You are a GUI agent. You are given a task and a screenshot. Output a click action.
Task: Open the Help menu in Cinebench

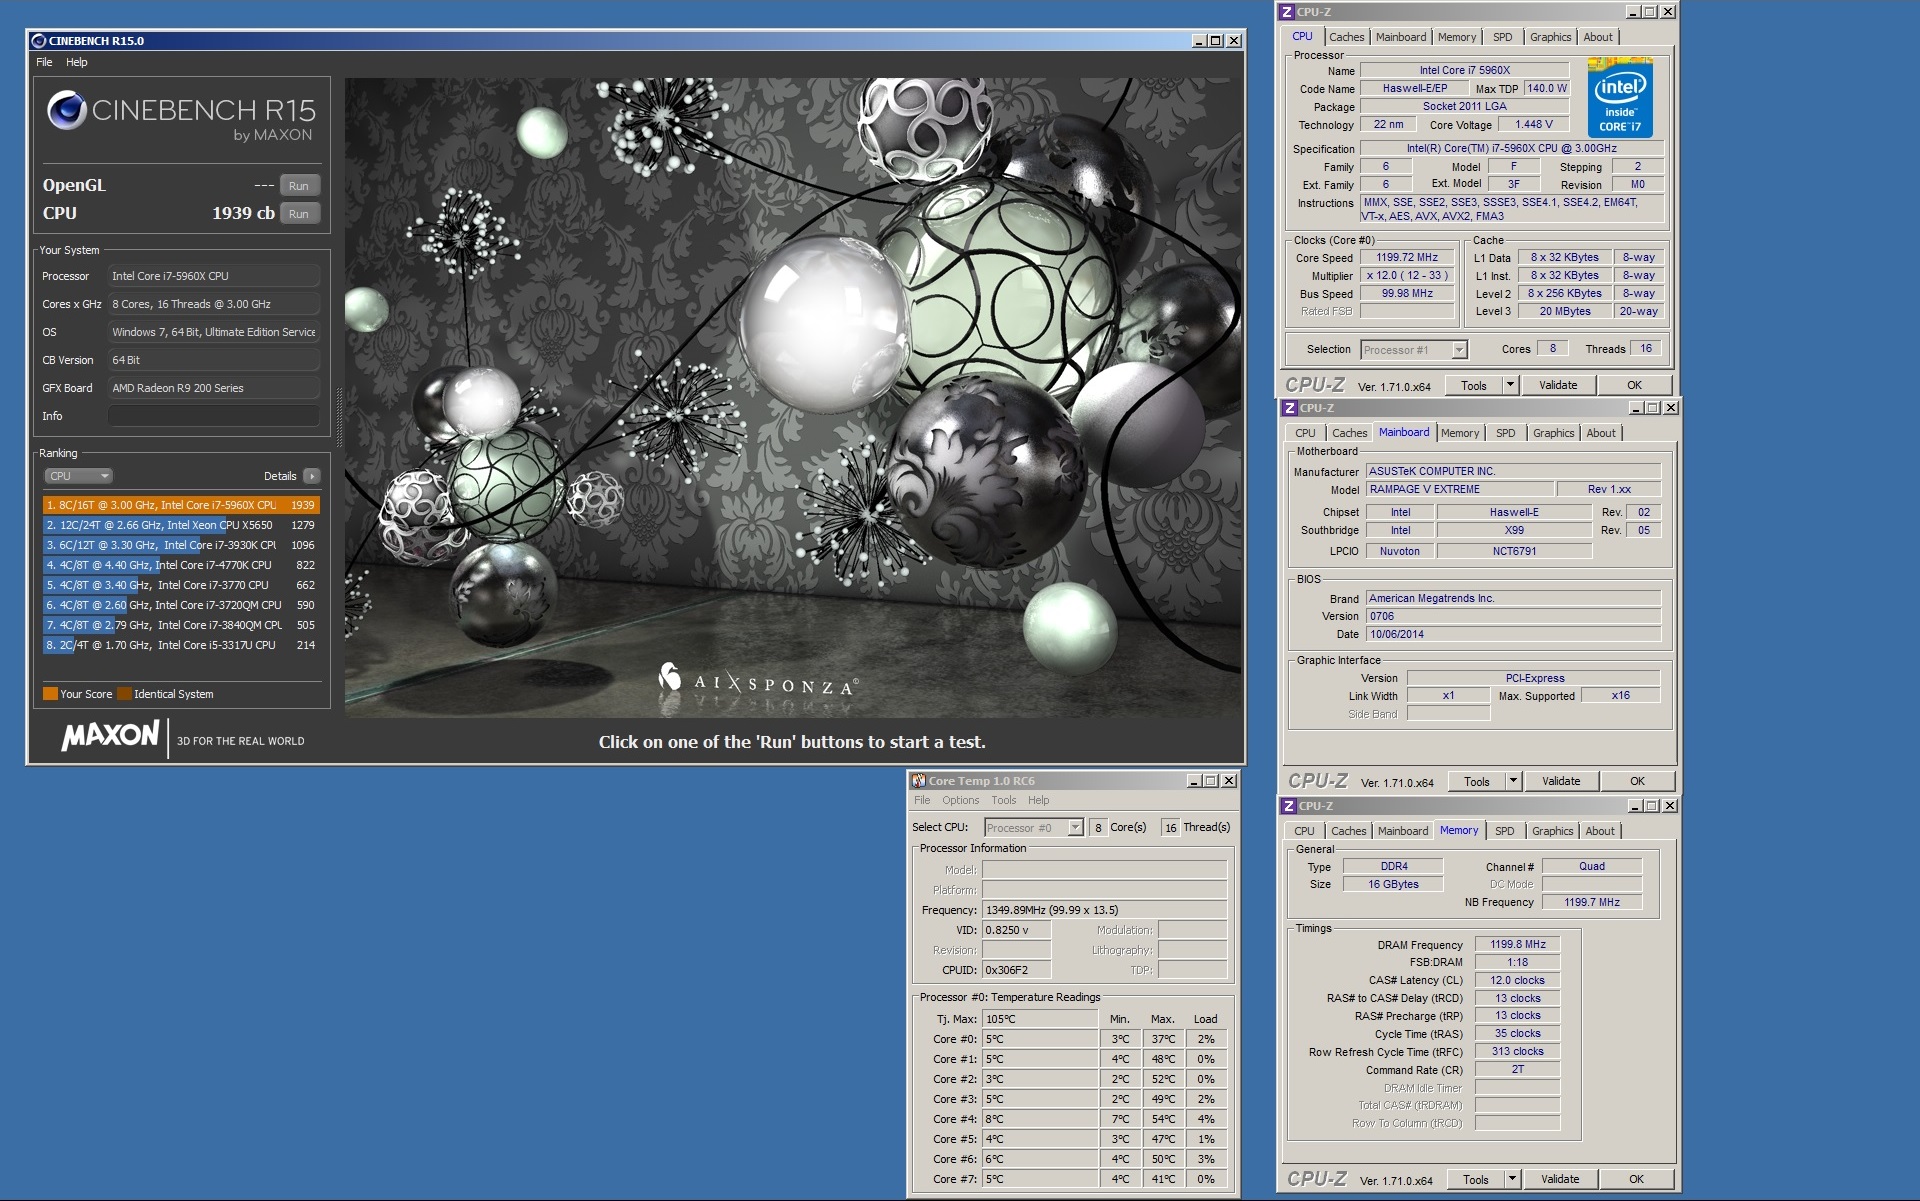77,62
